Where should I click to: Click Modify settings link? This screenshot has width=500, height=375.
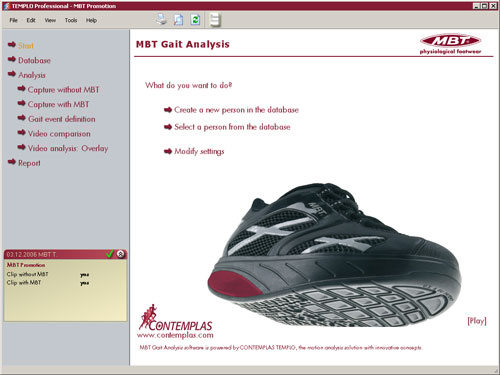coord(199,151)
